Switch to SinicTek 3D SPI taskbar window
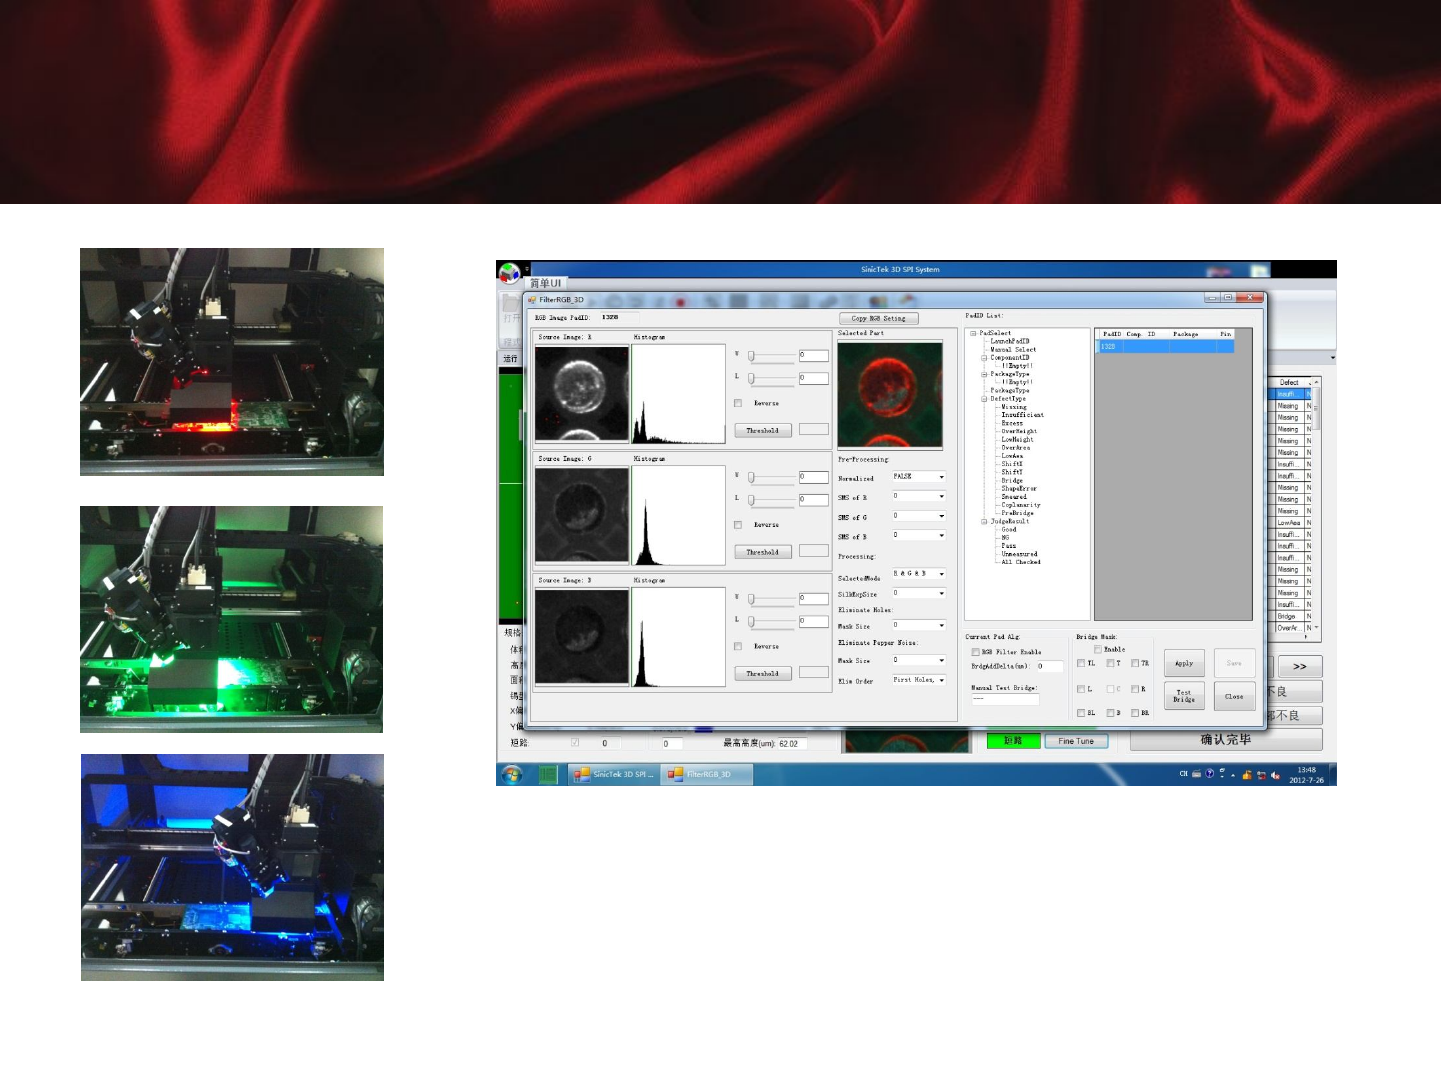The image size is (1441, 1081). pyautogui.click(x=613, y=774)
